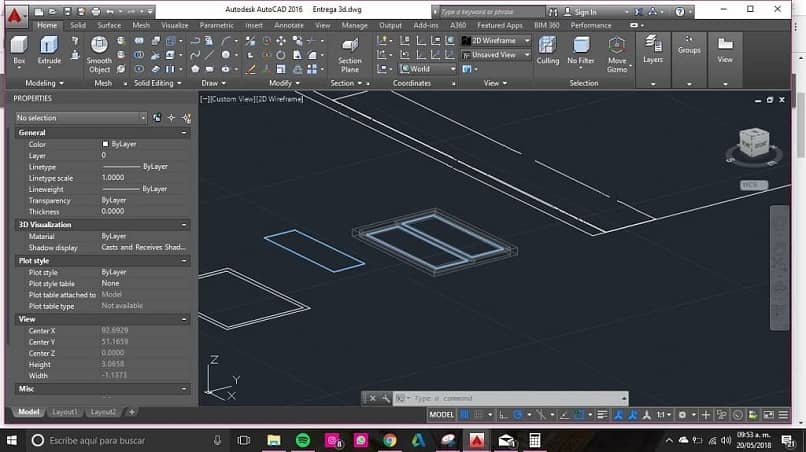
Task: Click the Plot printer icon in quick access toolbar
Action: point(96,11)
